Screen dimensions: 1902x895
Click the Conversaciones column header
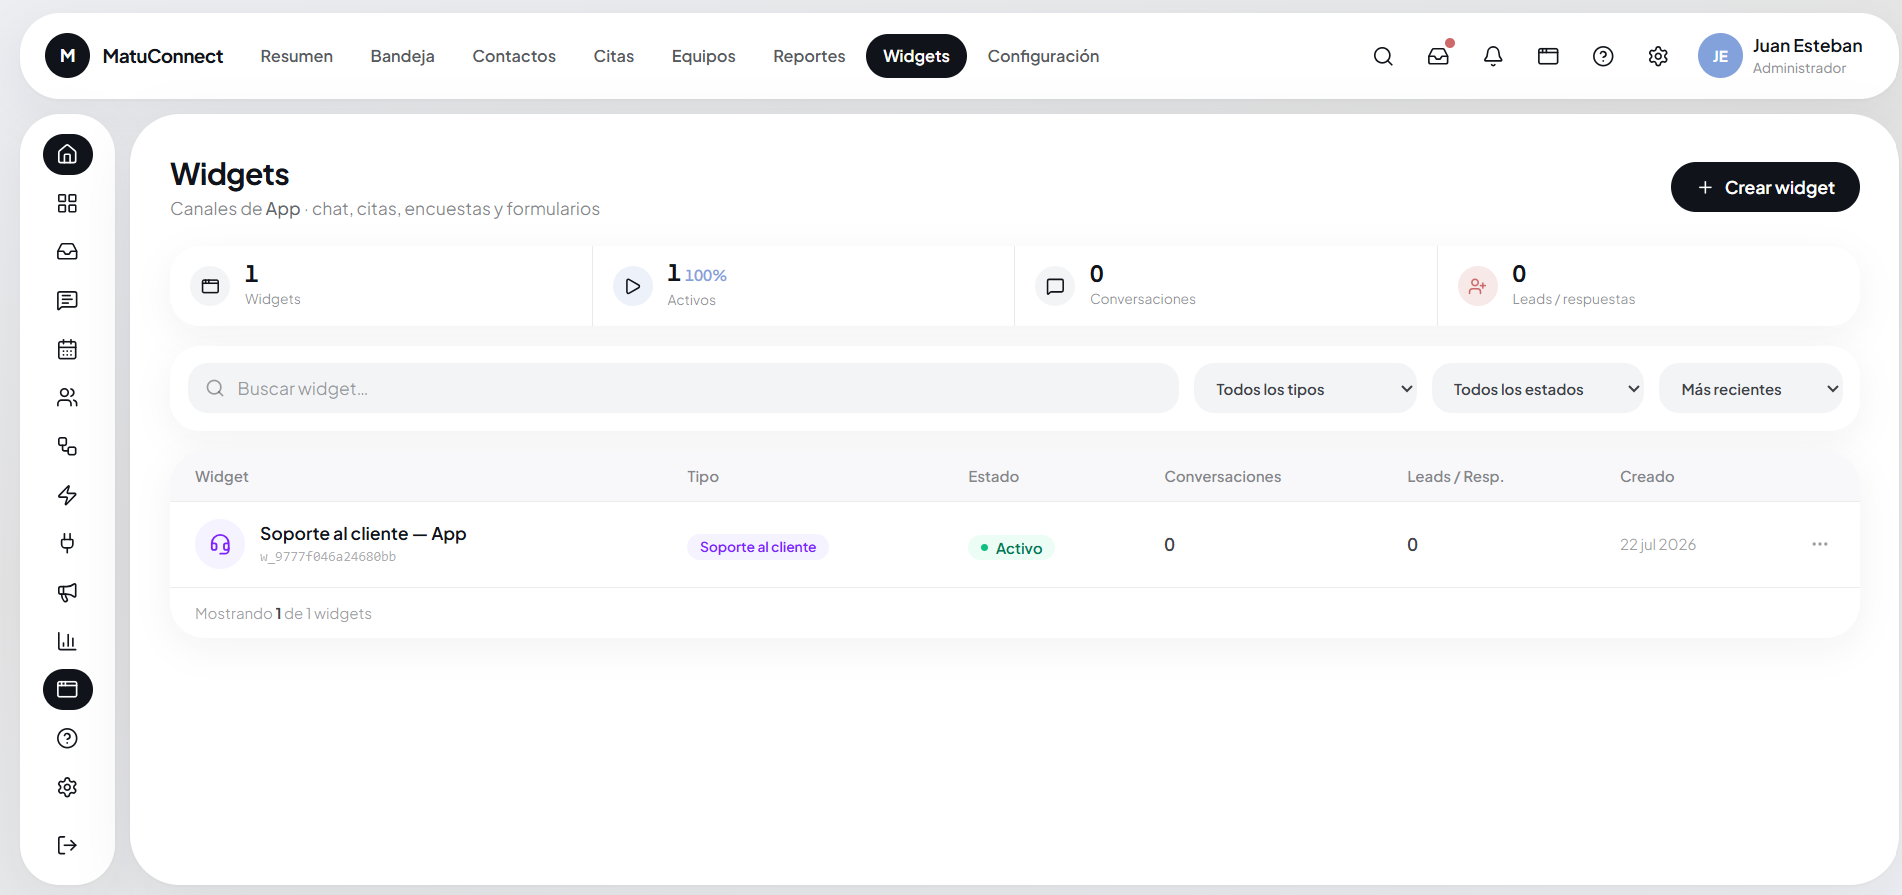[x=1222, y=477]
